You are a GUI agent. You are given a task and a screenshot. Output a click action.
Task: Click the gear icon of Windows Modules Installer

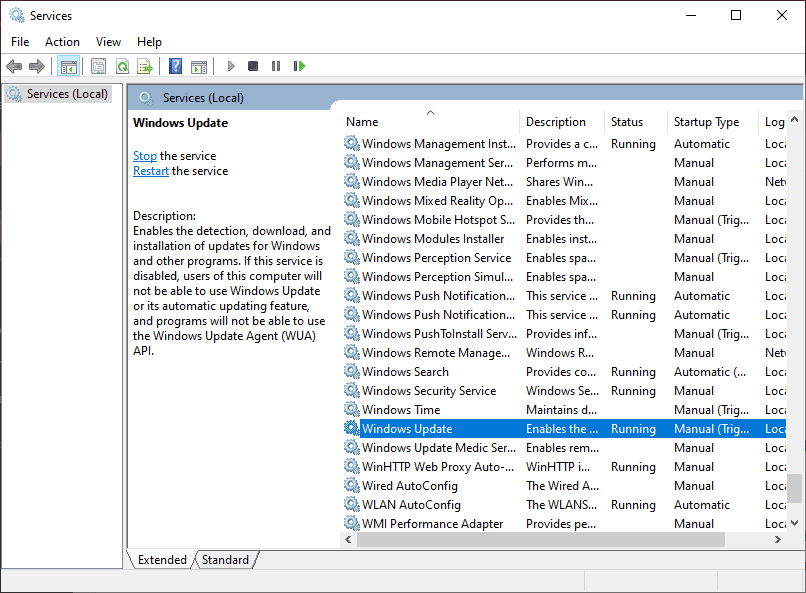[x=352, y=238]
